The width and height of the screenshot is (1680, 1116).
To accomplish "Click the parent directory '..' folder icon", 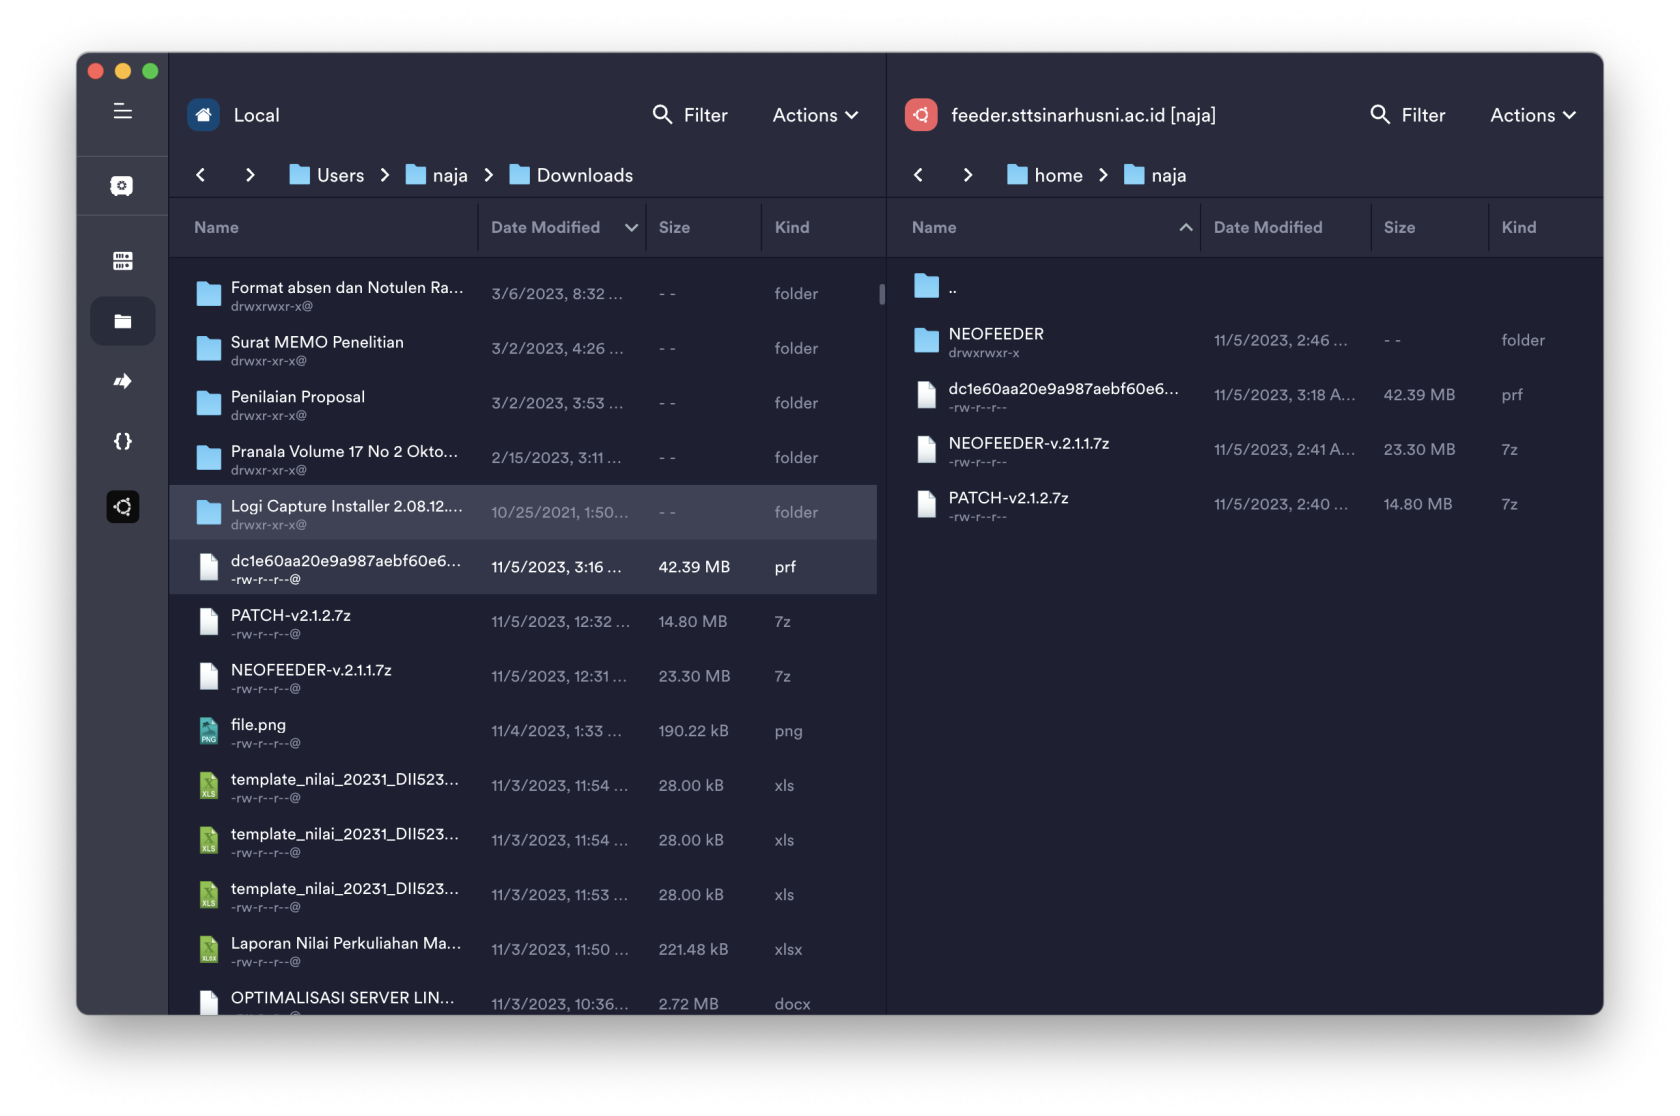I will click(926, 287).
